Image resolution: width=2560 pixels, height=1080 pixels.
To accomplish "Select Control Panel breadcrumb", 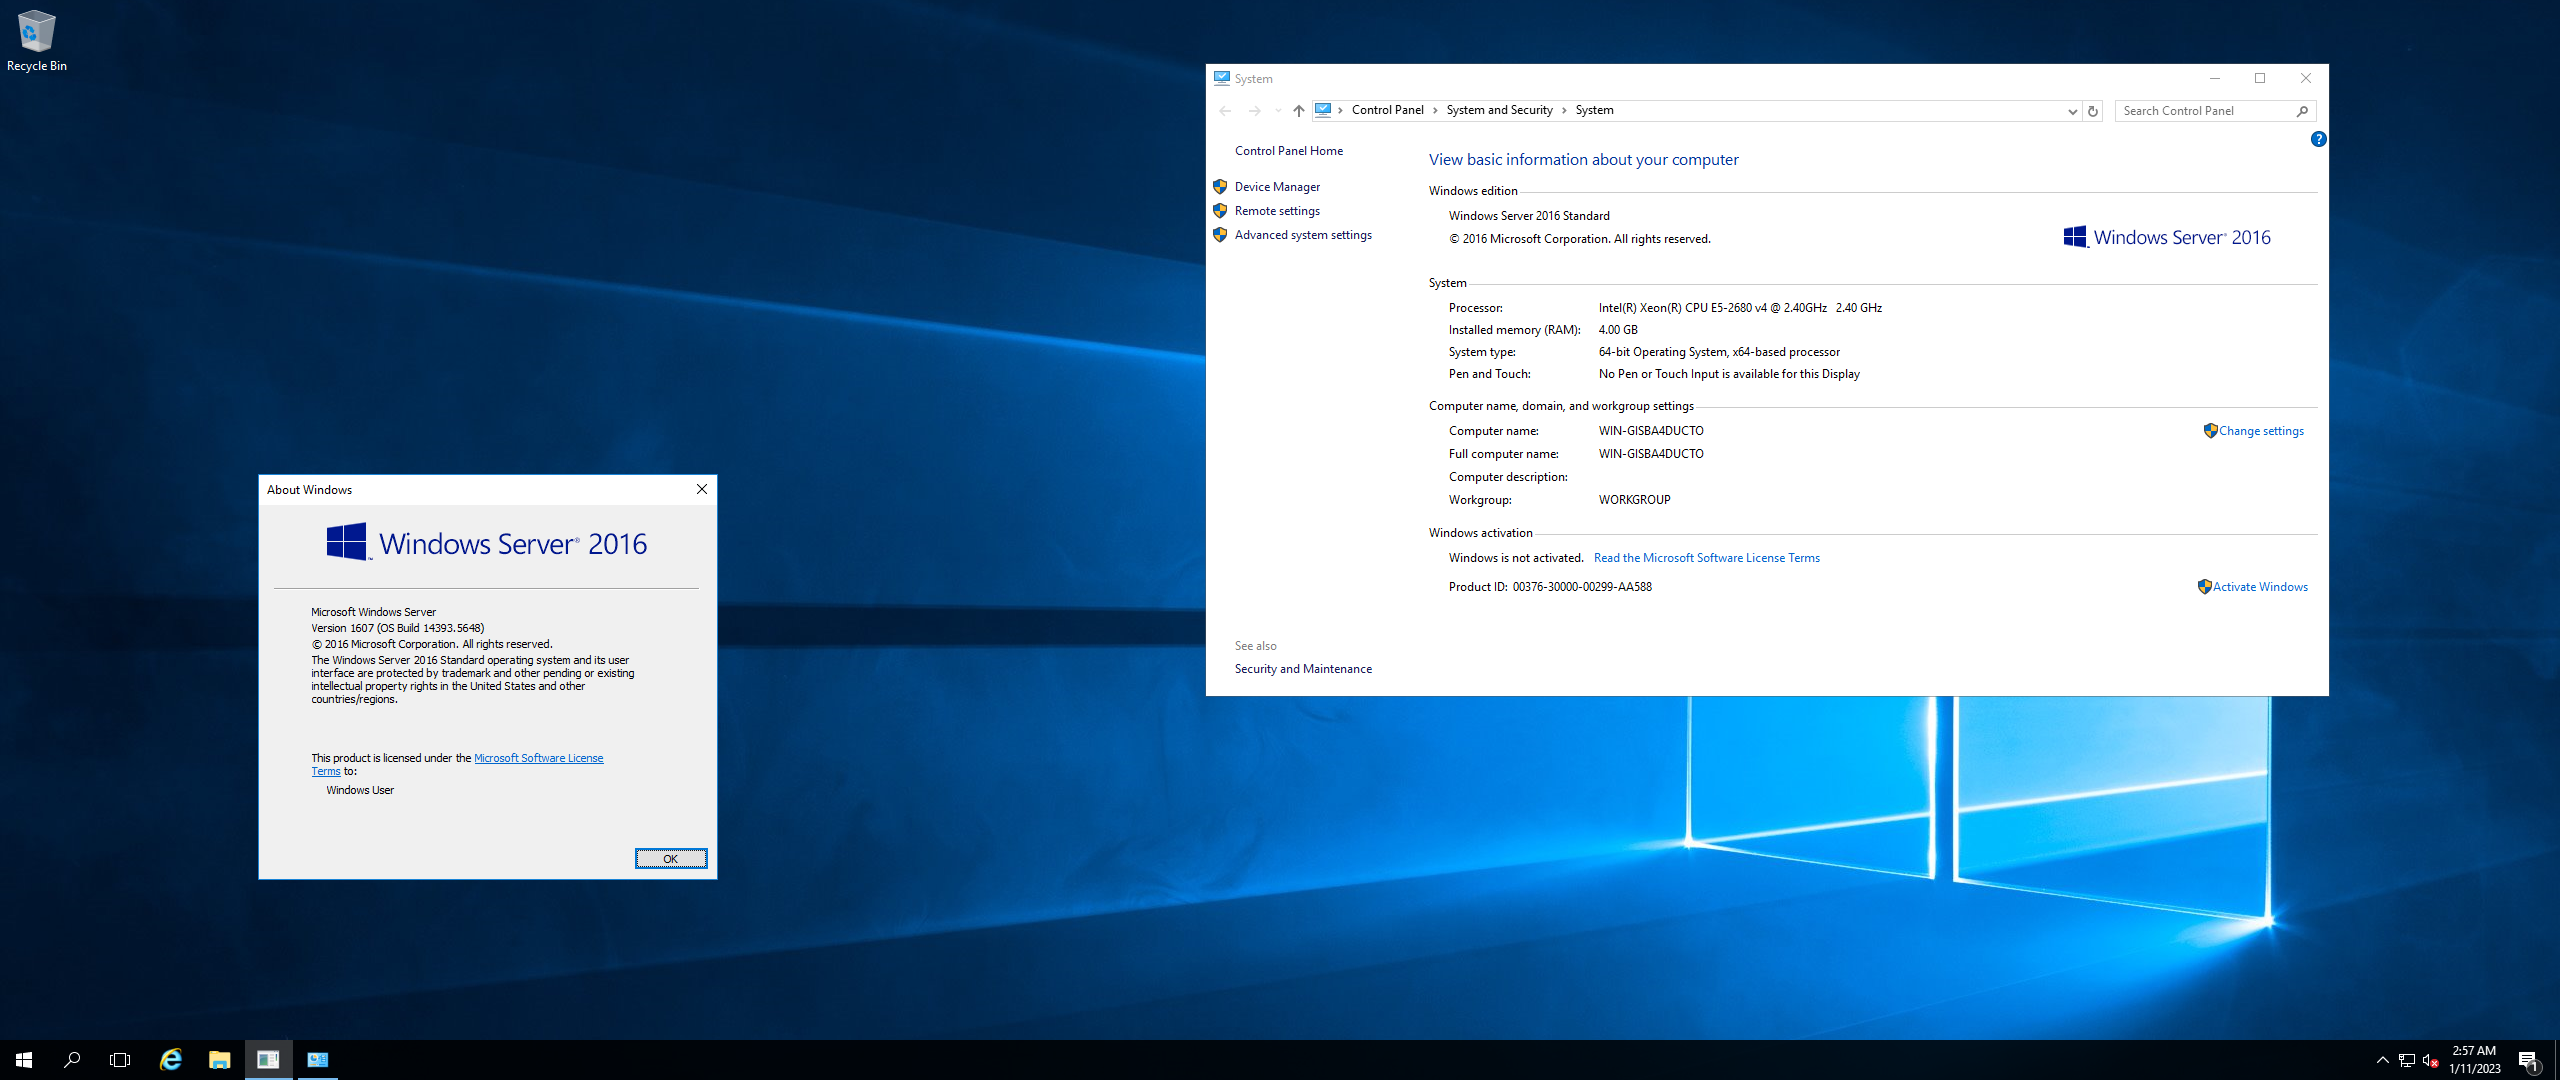I will pyautogui.click(x=1387, y=110).
